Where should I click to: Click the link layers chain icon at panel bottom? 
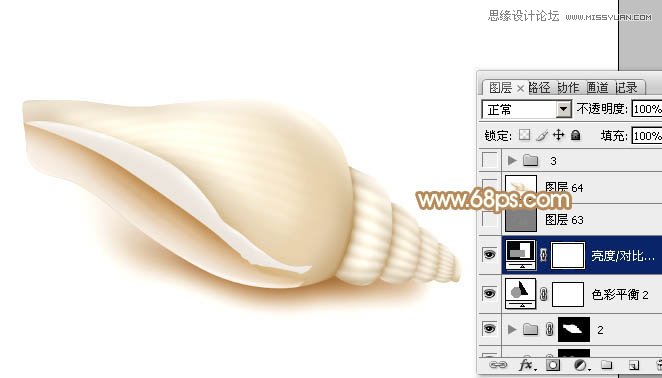pyautogui.click(x=498, y=365)
